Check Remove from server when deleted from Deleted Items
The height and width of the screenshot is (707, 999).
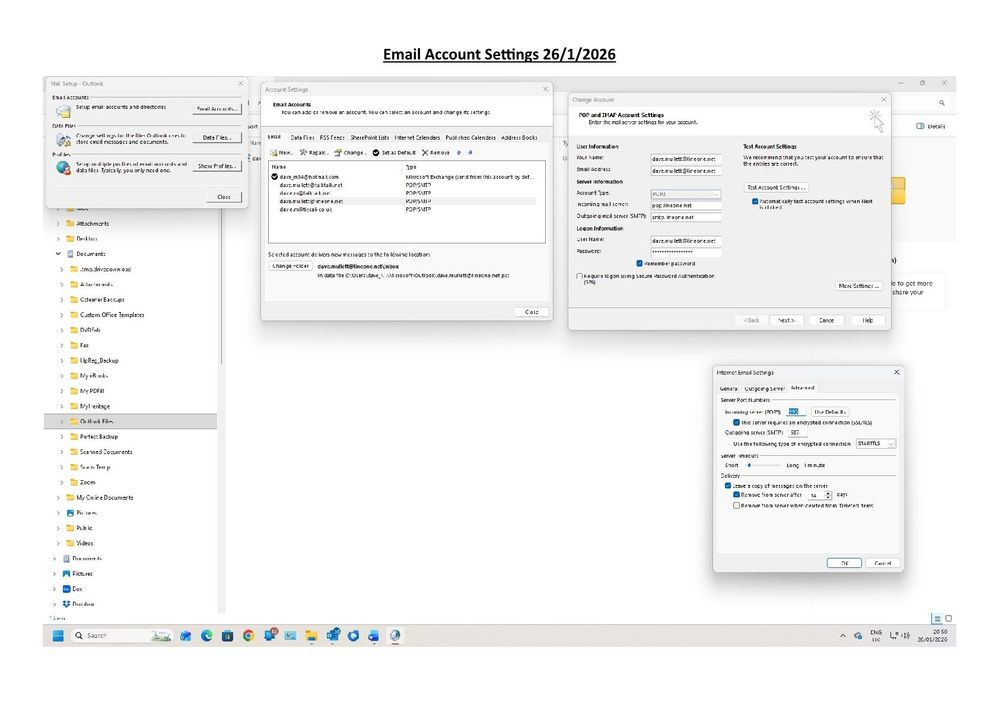(x=735, y=506)
